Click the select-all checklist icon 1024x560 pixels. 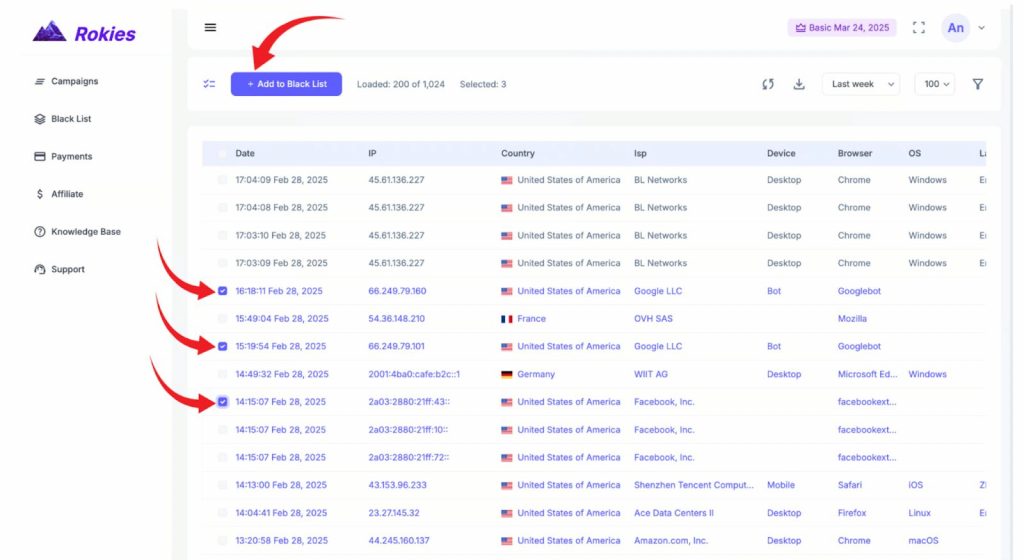pos(209,84)
